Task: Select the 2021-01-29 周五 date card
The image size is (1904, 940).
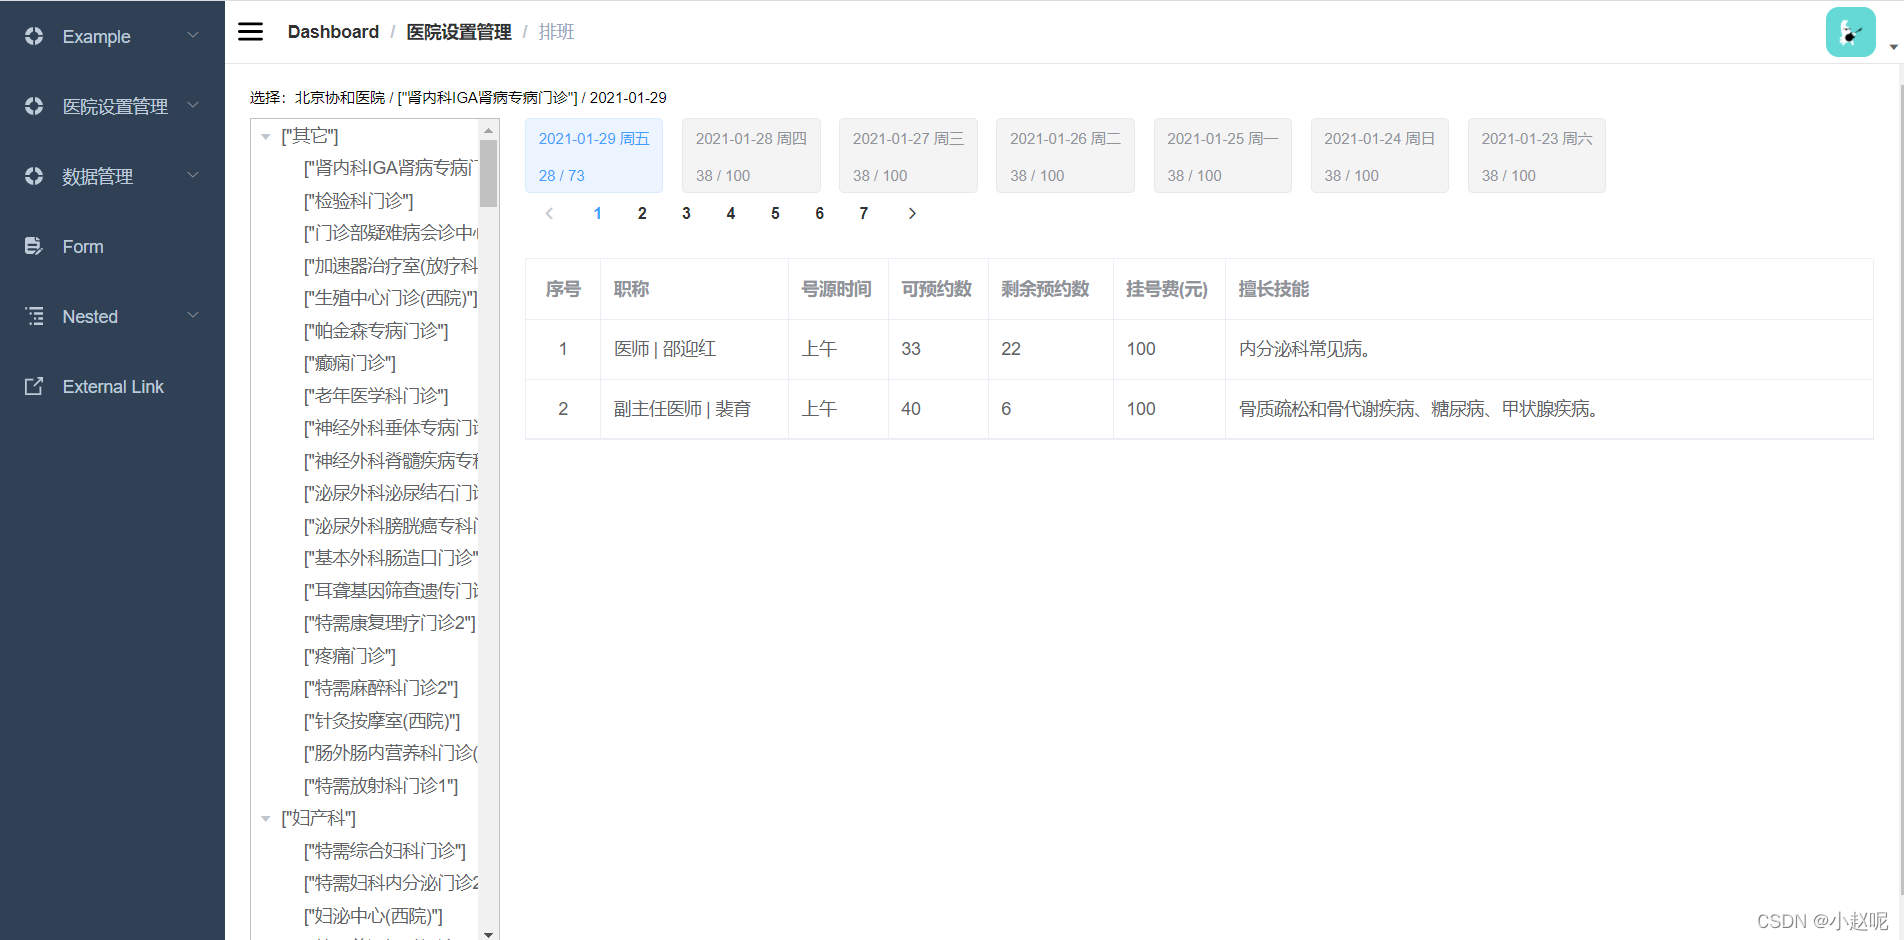Action: point(594,156)
